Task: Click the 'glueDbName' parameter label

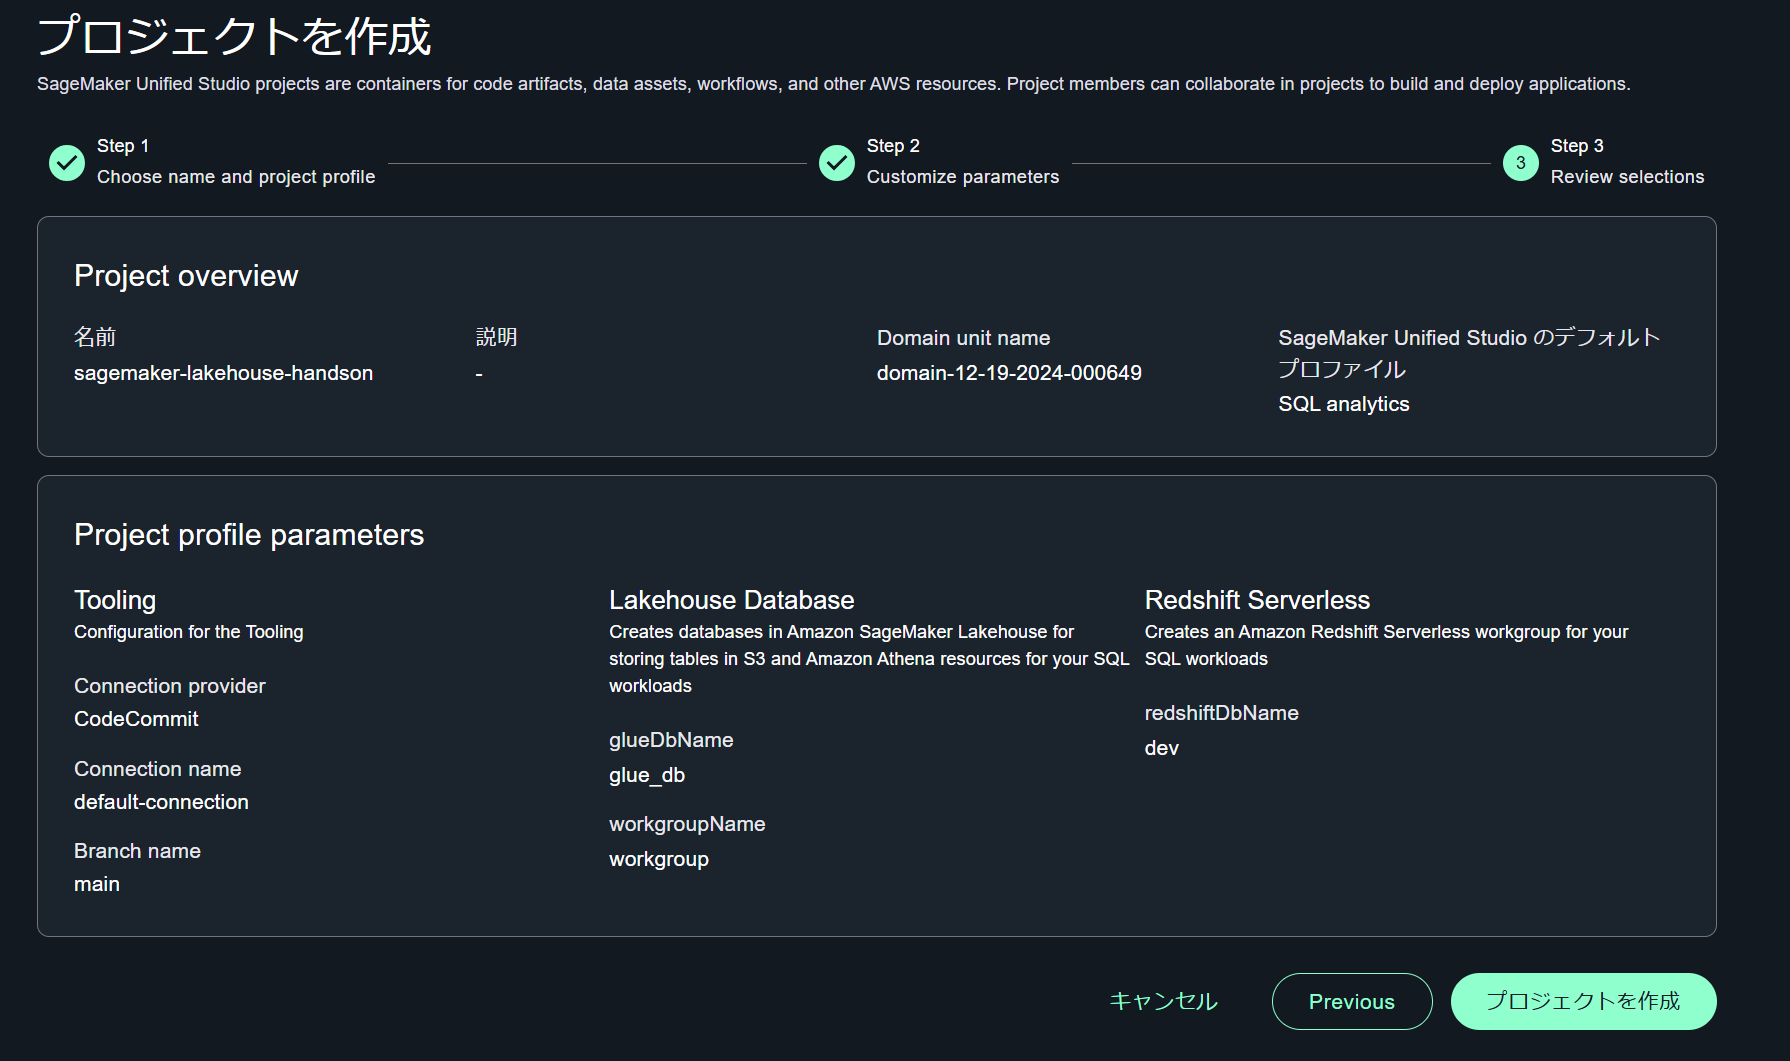Action: pos(671,740)
